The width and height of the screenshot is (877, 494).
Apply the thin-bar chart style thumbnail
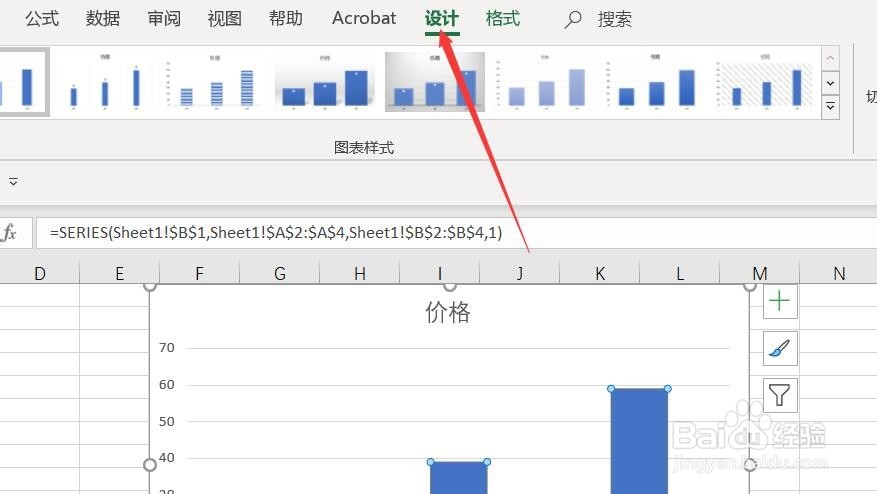tap(105, 82)
